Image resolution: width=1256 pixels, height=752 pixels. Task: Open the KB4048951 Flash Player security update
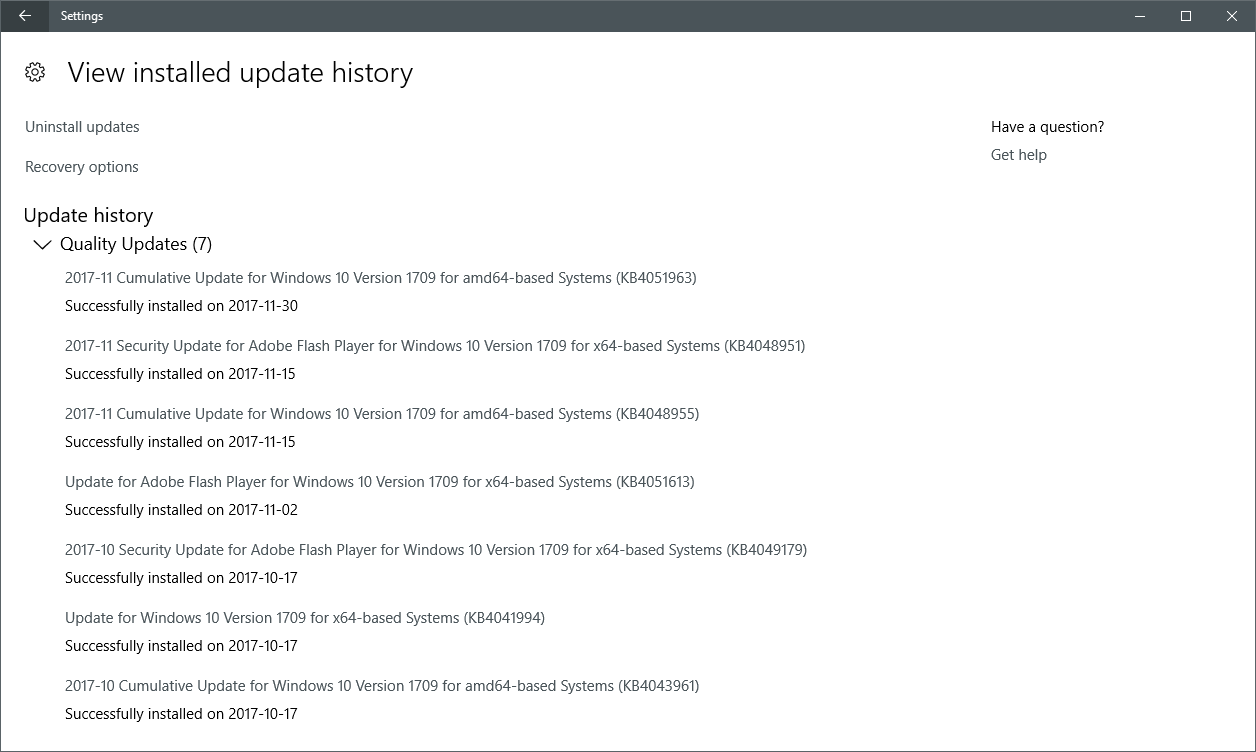point(434,346)
